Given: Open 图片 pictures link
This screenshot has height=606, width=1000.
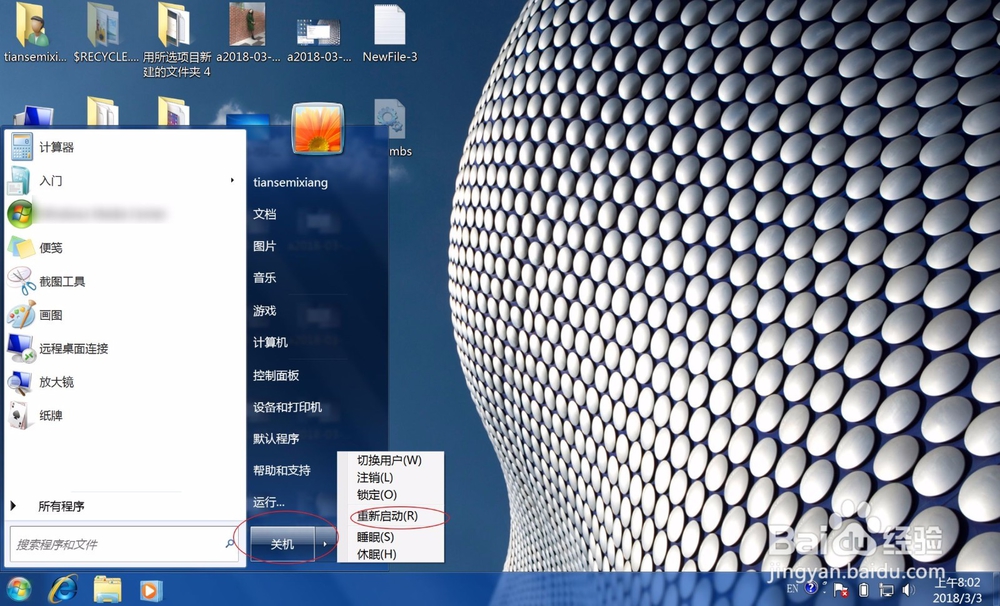Looking at the screenshot, I should click(265, 246).
